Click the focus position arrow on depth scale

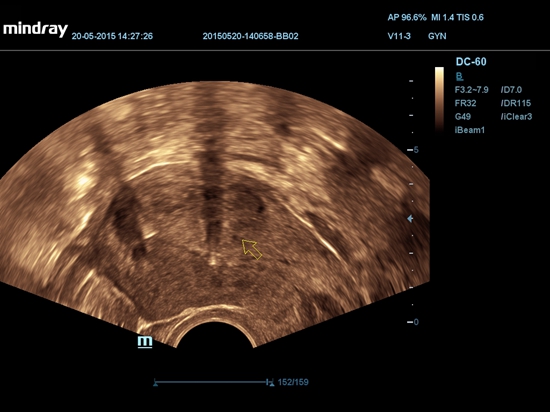[x=410, y=219]
